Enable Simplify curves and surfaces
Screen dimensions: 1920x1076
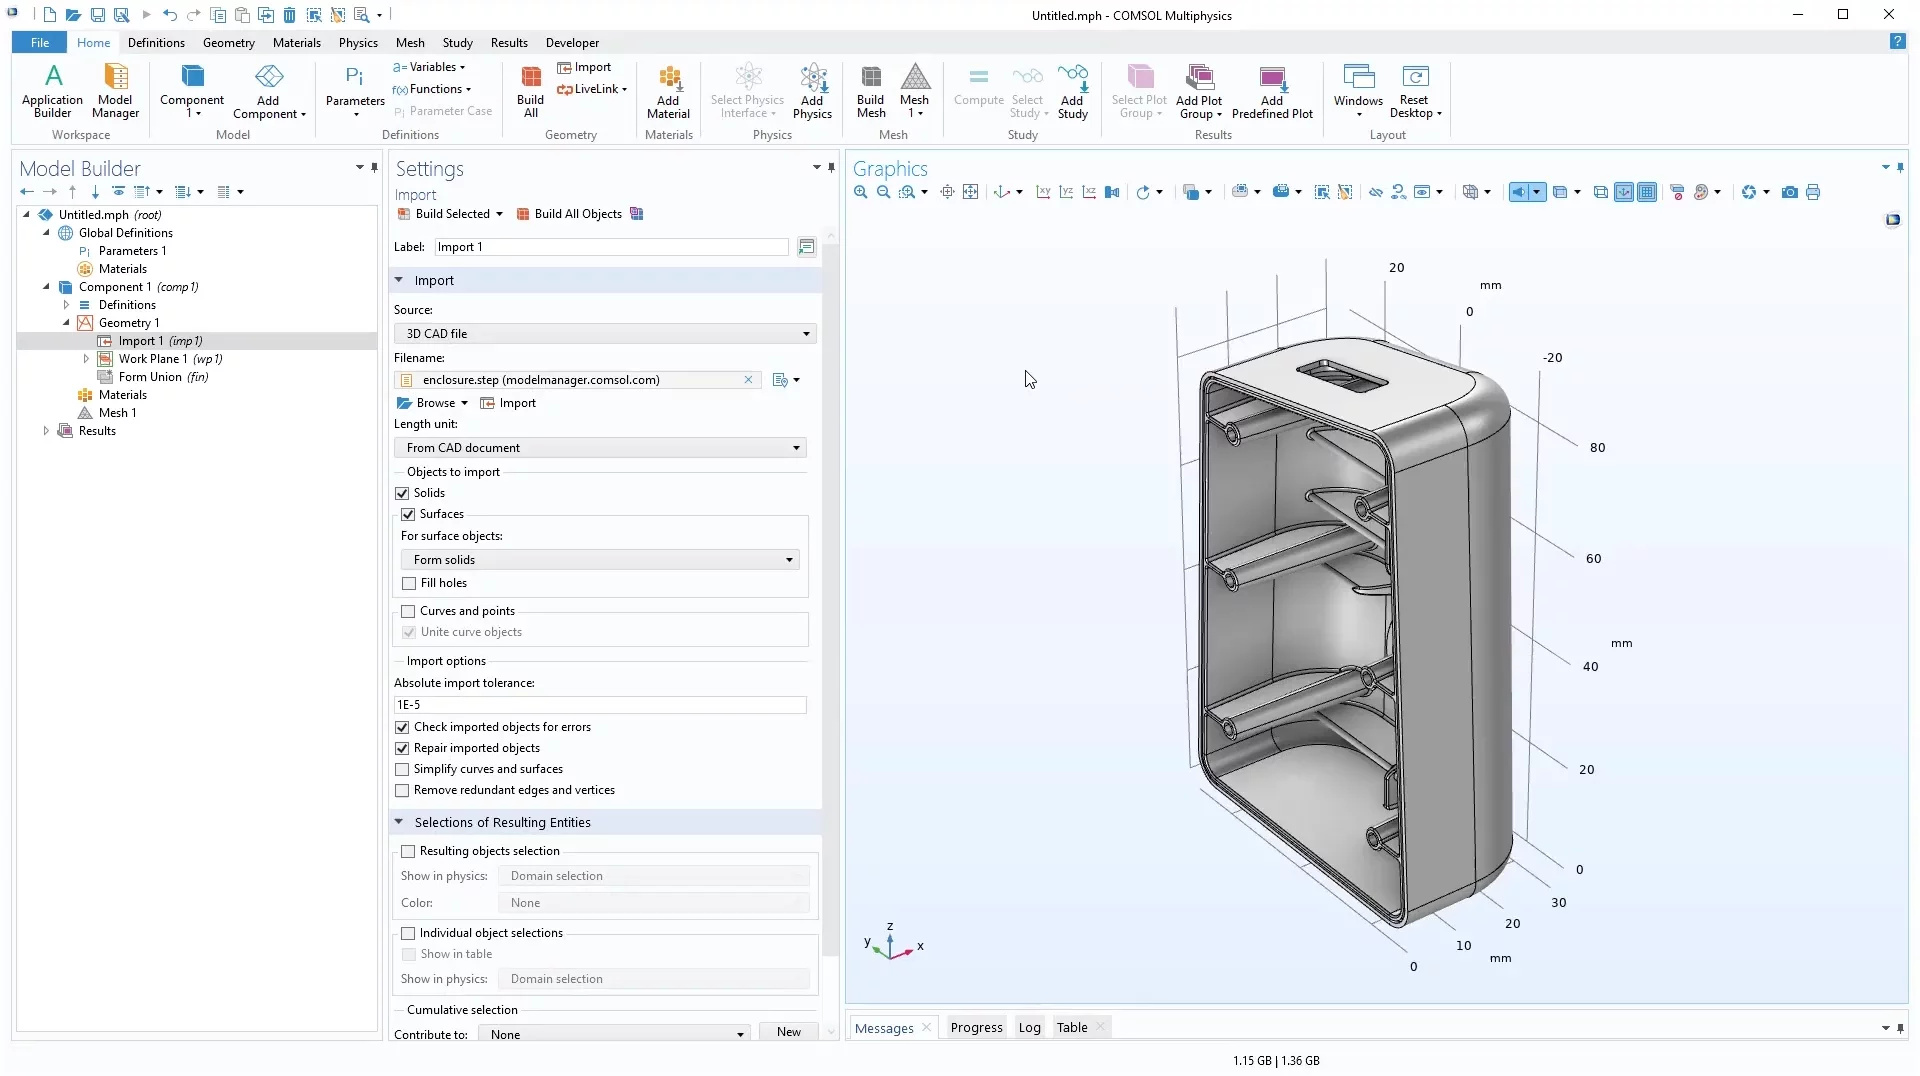(x=402, y=769)
